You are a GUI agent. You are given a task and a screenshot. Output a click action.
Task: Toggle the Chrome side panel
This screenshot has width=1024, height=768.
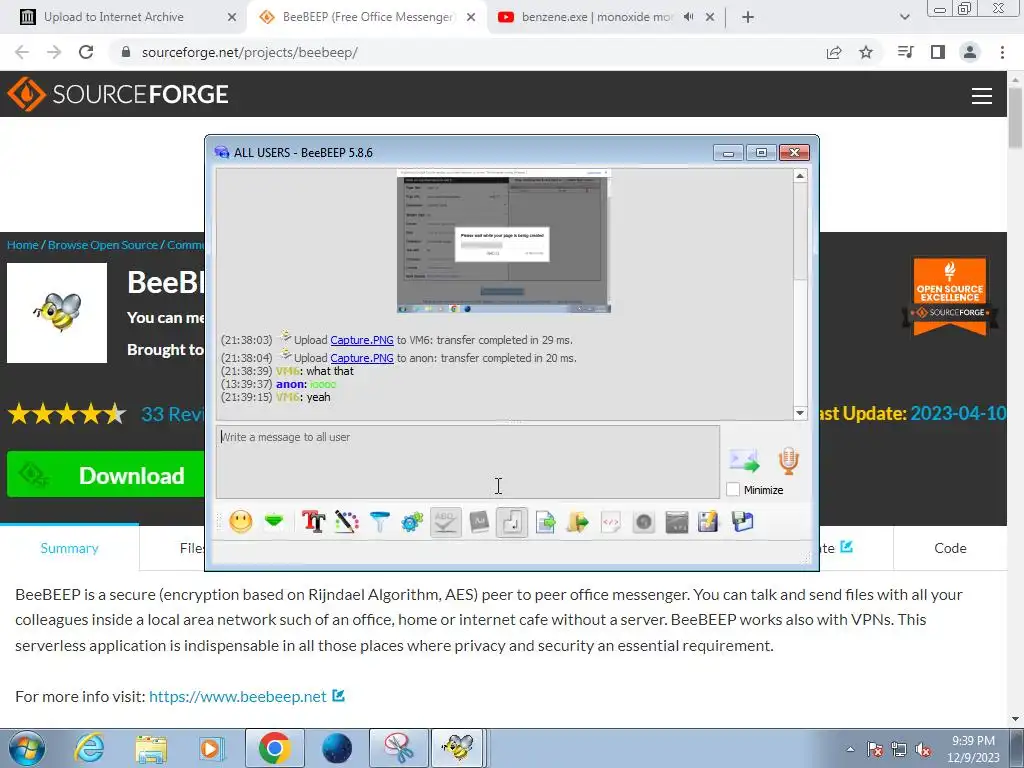point(938,52)
